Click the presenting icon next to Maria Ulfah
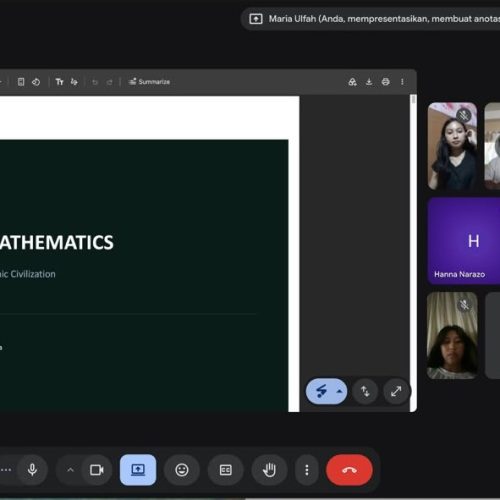 tap(256, 19)
